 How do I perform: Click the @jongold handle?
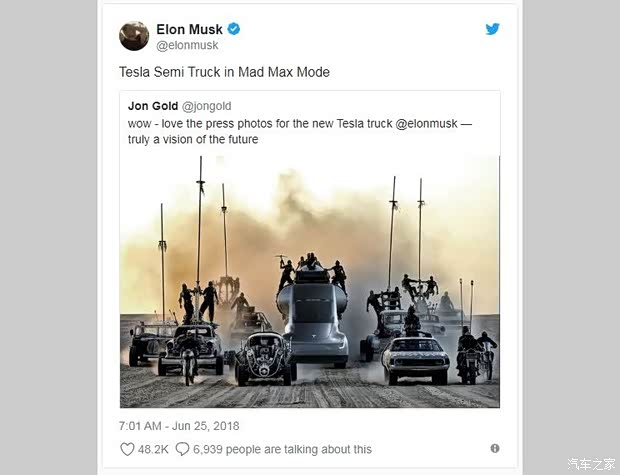206,106
